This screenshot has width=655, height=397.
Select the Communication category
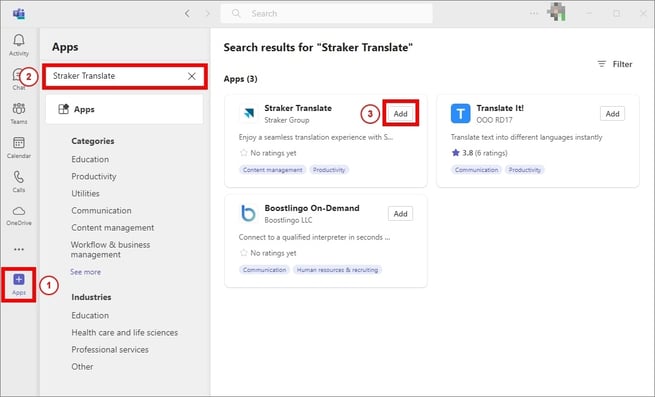(102, 211)
